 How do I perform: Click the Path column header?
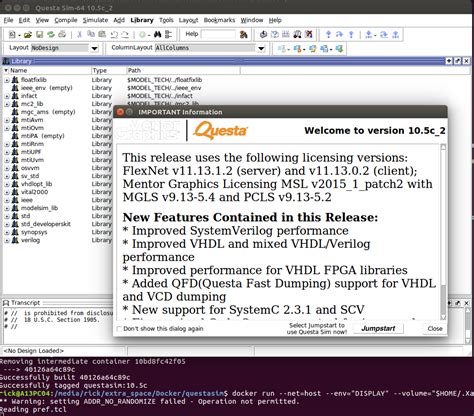pos(183,70)
